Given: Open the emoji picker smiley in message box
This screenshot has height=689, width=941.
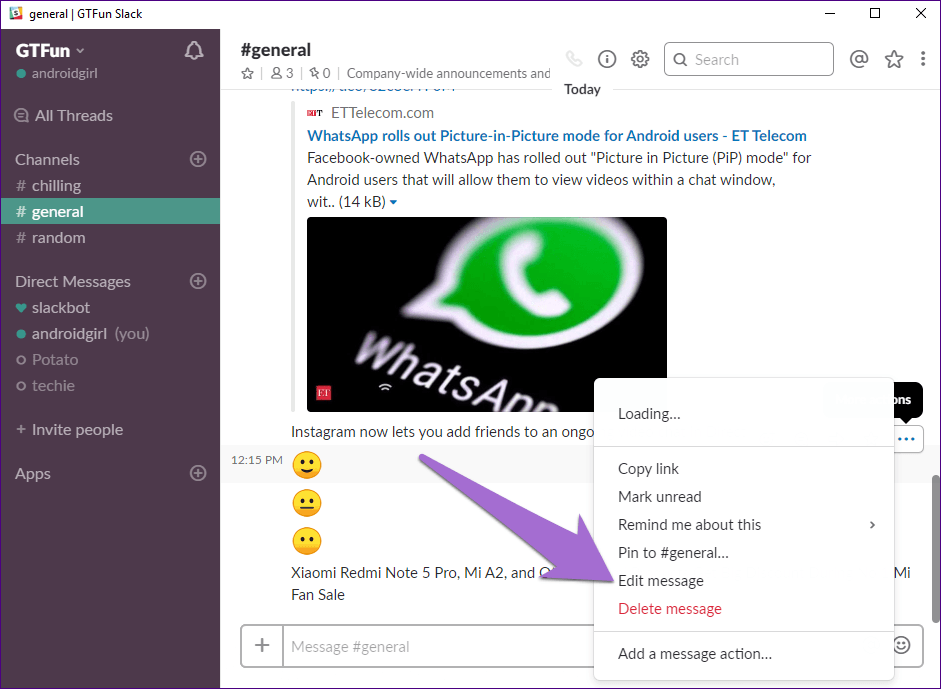Looking at the screenshot, I should pos(902,645).
